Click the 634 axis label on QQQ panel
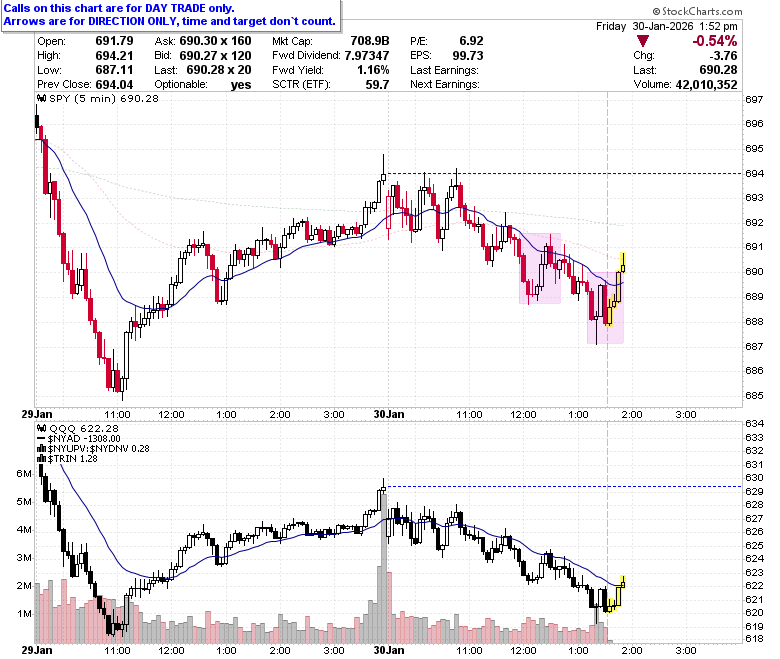 (754, 424)
